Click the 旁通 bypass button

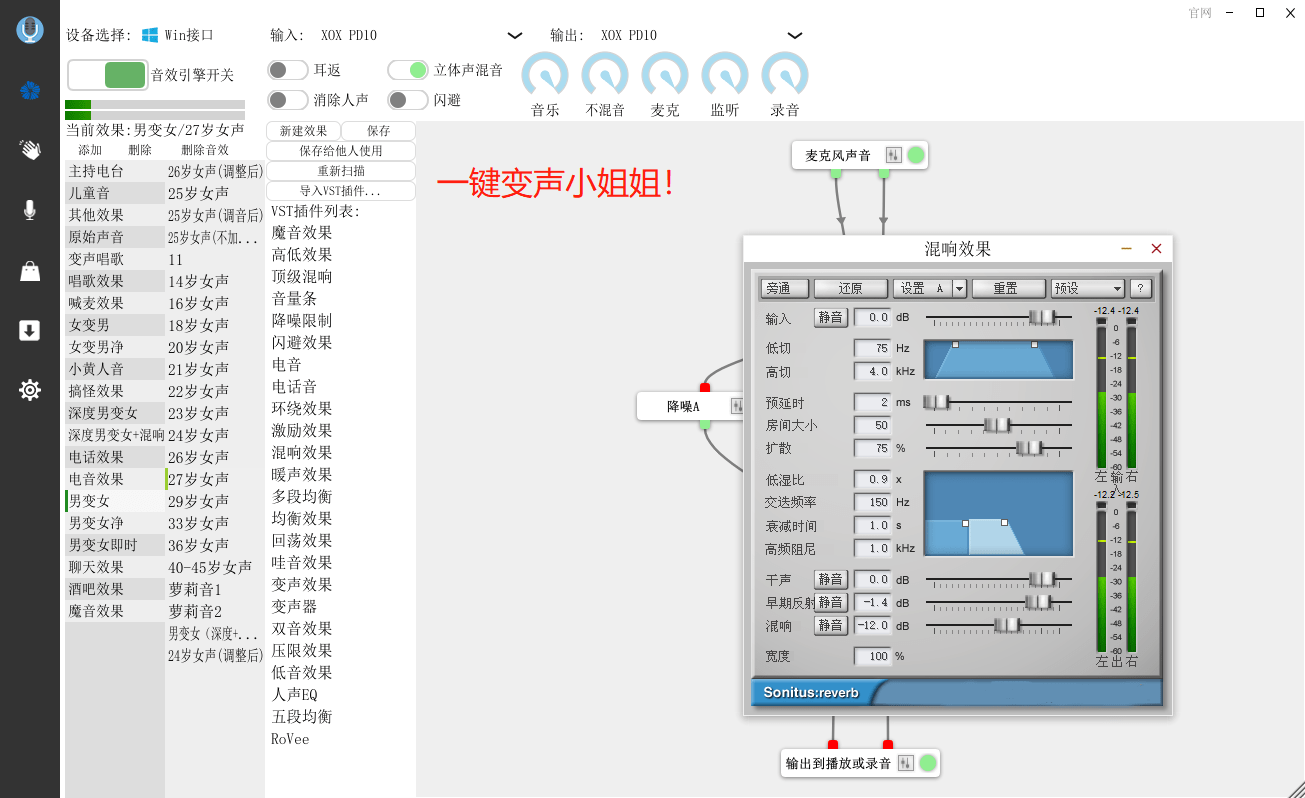click(x=784, y=288)
